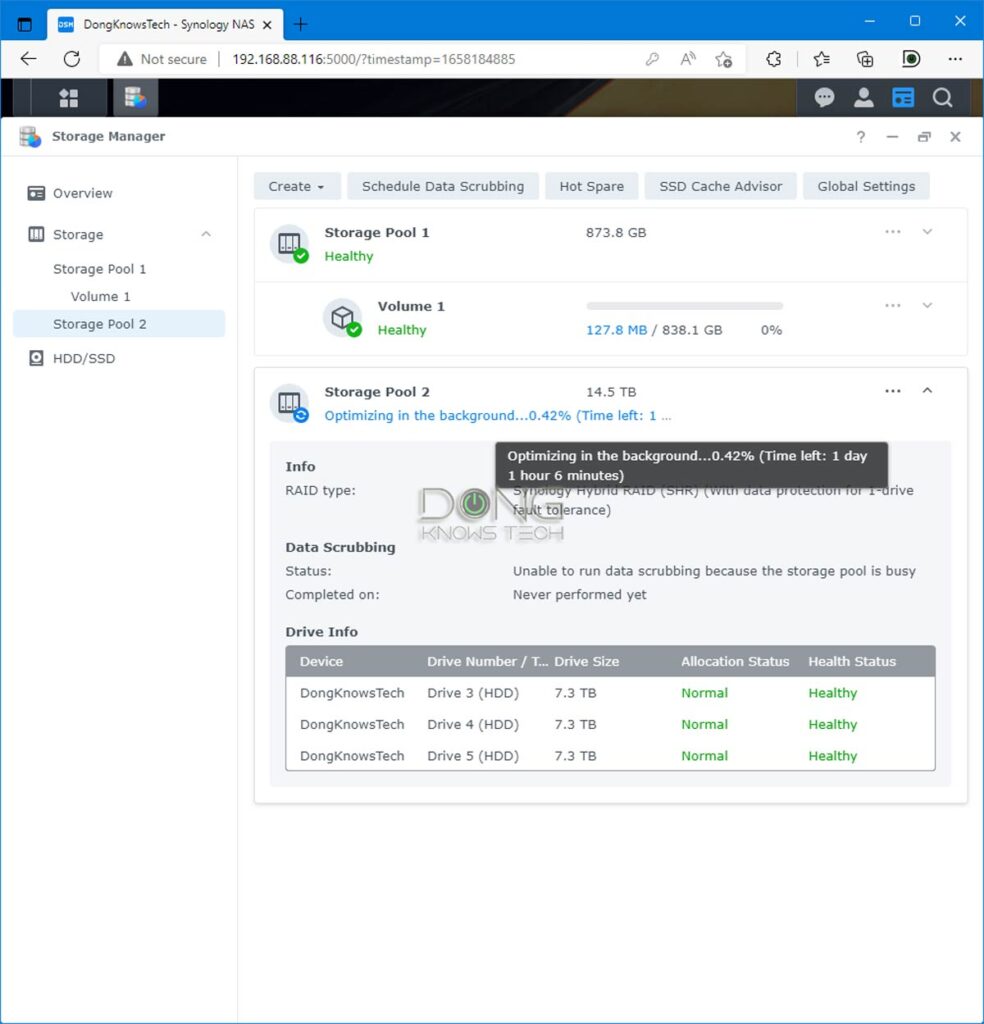Click the Storage Pool 1 healthy status icon

point(289,244)
